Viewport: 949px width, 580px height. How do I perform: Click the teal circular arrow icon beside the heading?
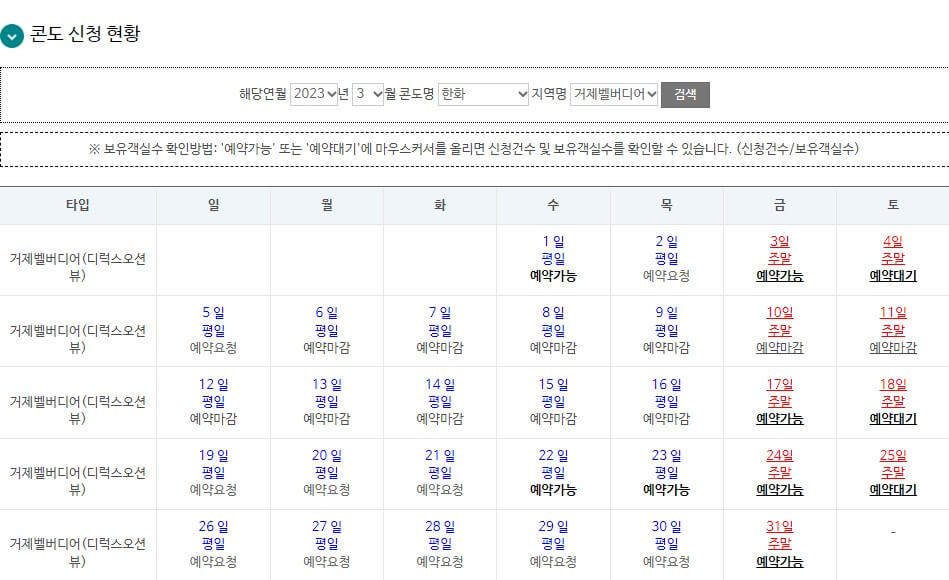tap(12, 36)
